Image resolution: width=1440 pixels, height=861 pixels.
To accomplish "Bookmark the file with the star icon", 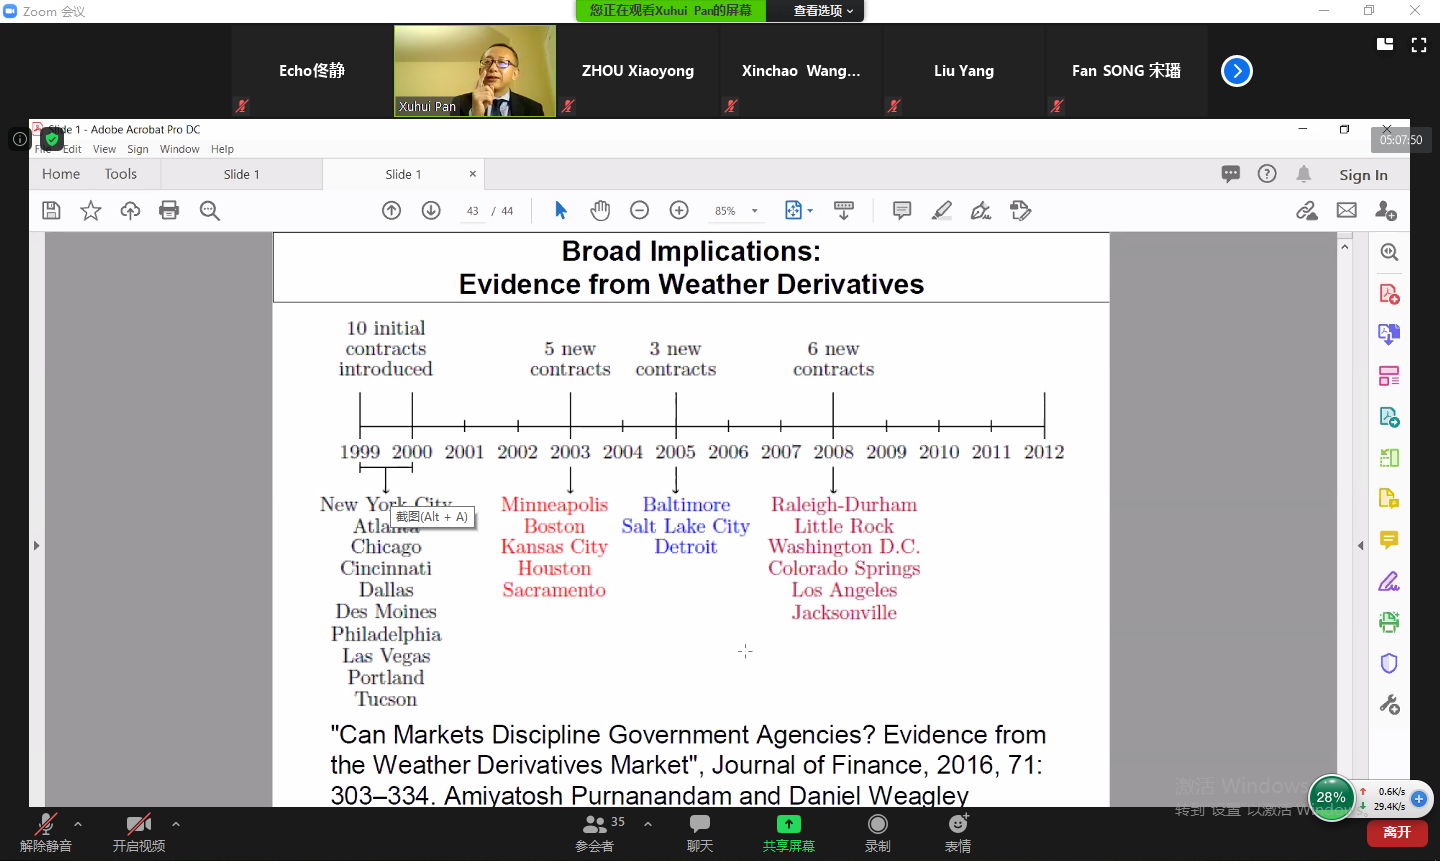I will (x=91, y=211).
